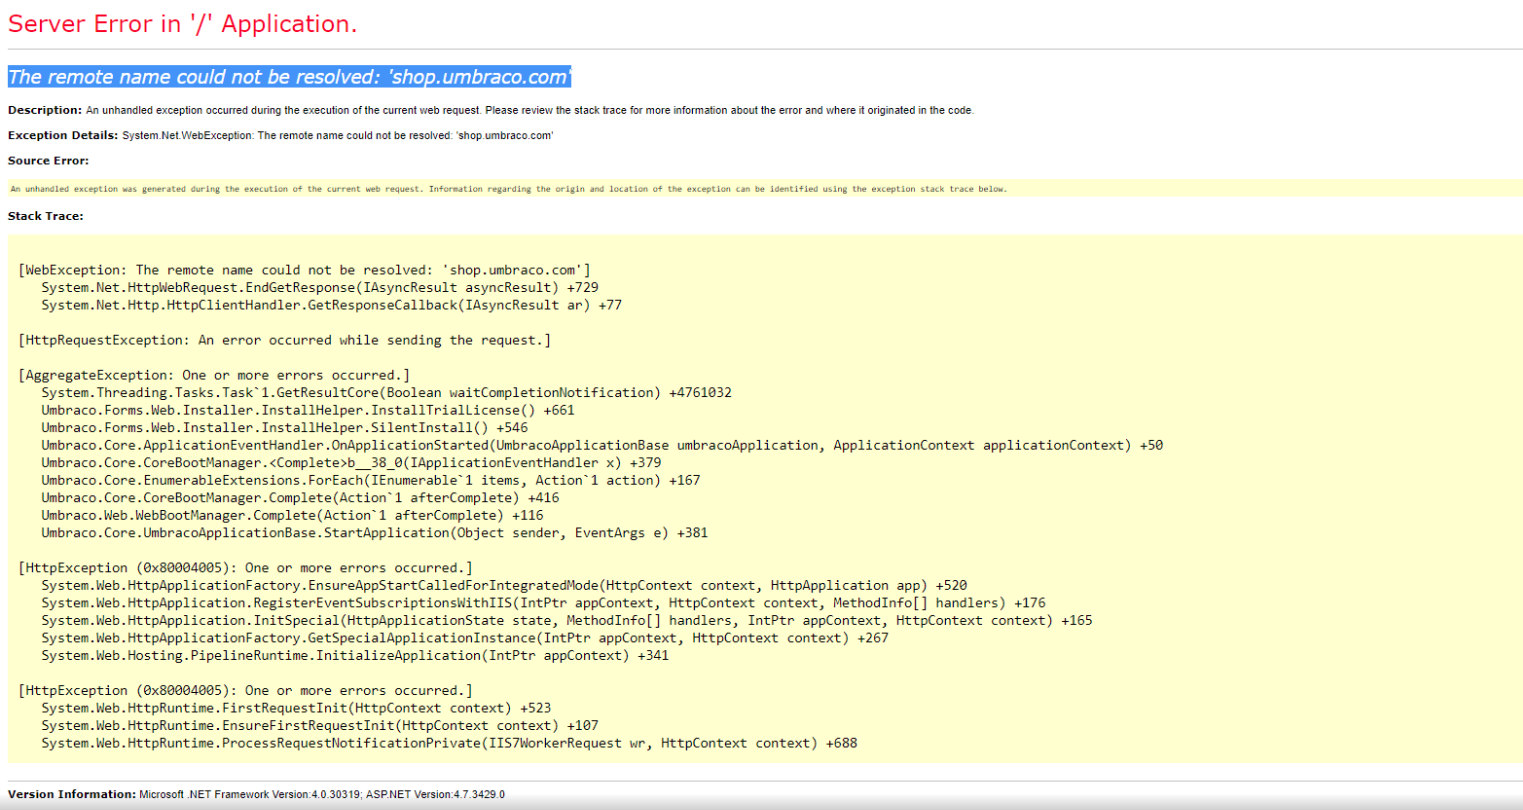The image size is (1523, 810).
Task: Click the 'CoreBootManager.<Complete>b__38_0' stack line
Action: click(x=351, y=462)
